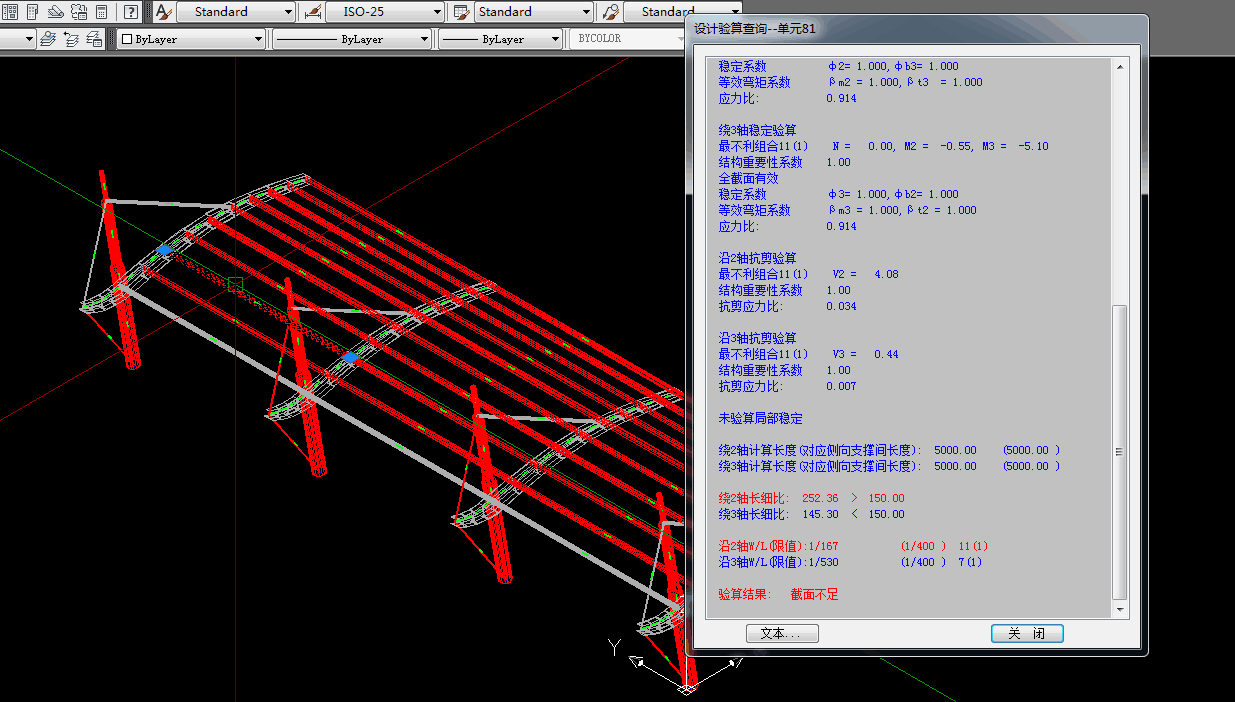Click the red text 验算结果: 截面不足
The width and height of the screenshot is (1235, 702).
click(778, 594)
